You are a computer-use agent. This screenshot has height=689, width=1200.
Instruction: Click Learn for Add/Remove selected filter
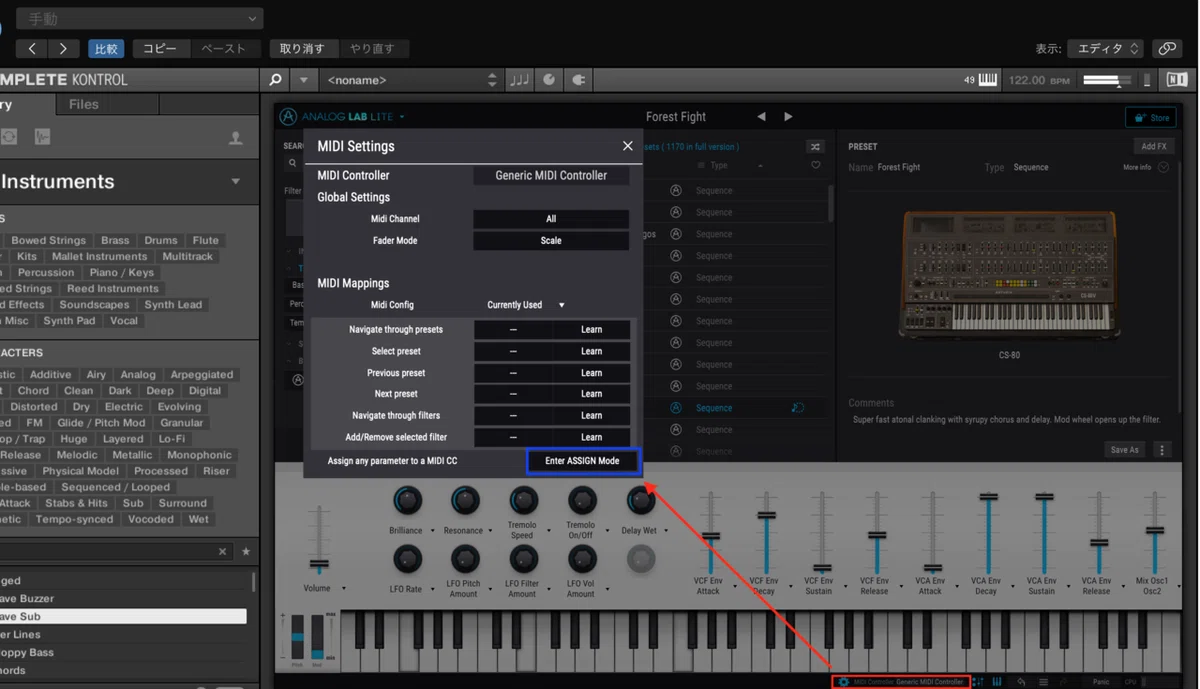click(x=591, y=437)
